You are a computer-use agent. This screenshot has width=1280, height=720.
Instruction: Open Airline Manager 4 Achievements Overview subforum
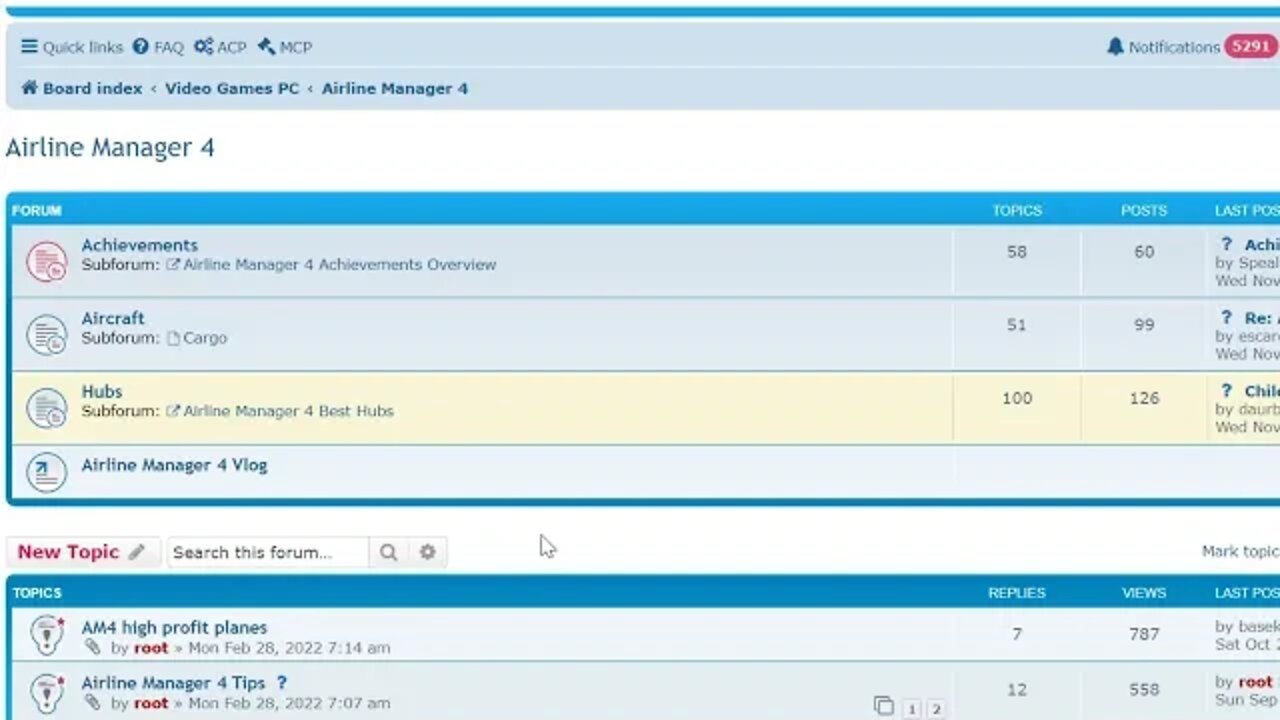pos(340,265)
